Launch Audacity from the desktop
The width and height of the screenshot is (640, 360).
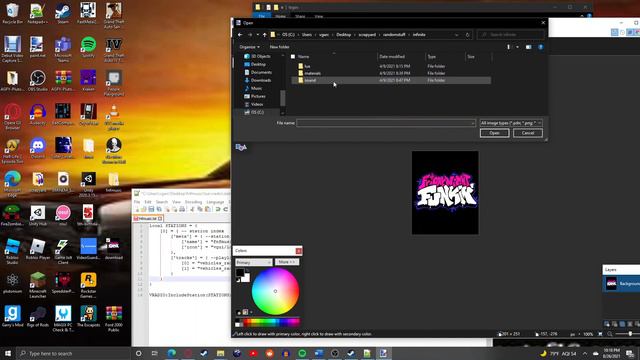tap(38, 115)
